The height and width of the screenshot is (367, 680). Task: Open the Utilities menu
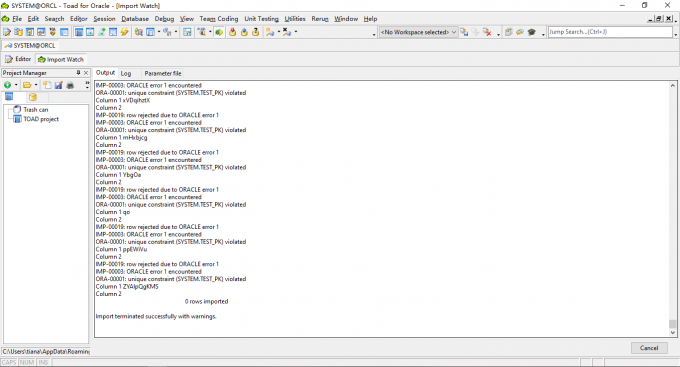tap(295, 19)
